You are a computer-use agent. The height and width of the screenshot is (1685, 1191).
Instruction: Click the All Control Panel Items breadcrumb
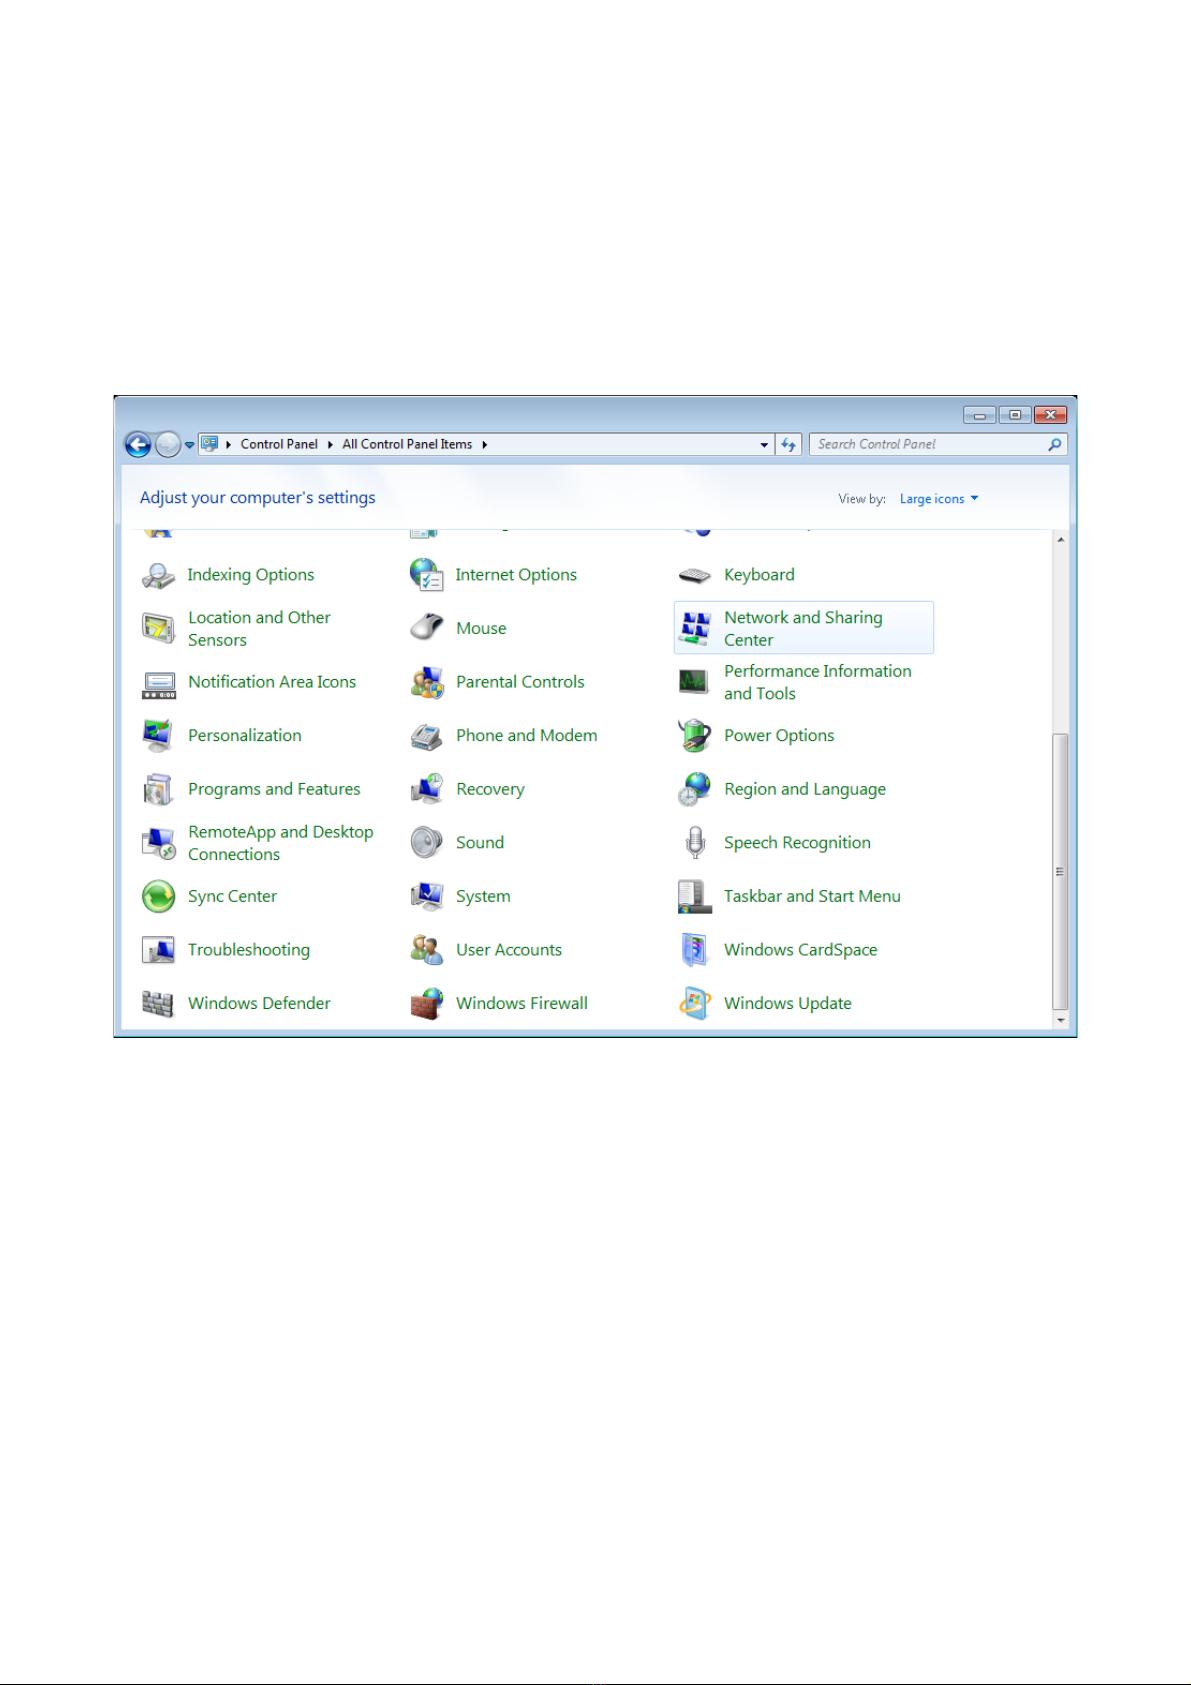[407, 444]
